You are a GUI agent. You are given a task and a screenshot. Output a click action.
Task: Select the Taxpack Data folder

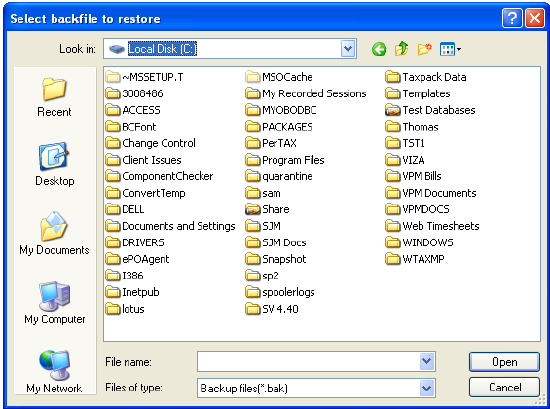click(x=426, y=77)
